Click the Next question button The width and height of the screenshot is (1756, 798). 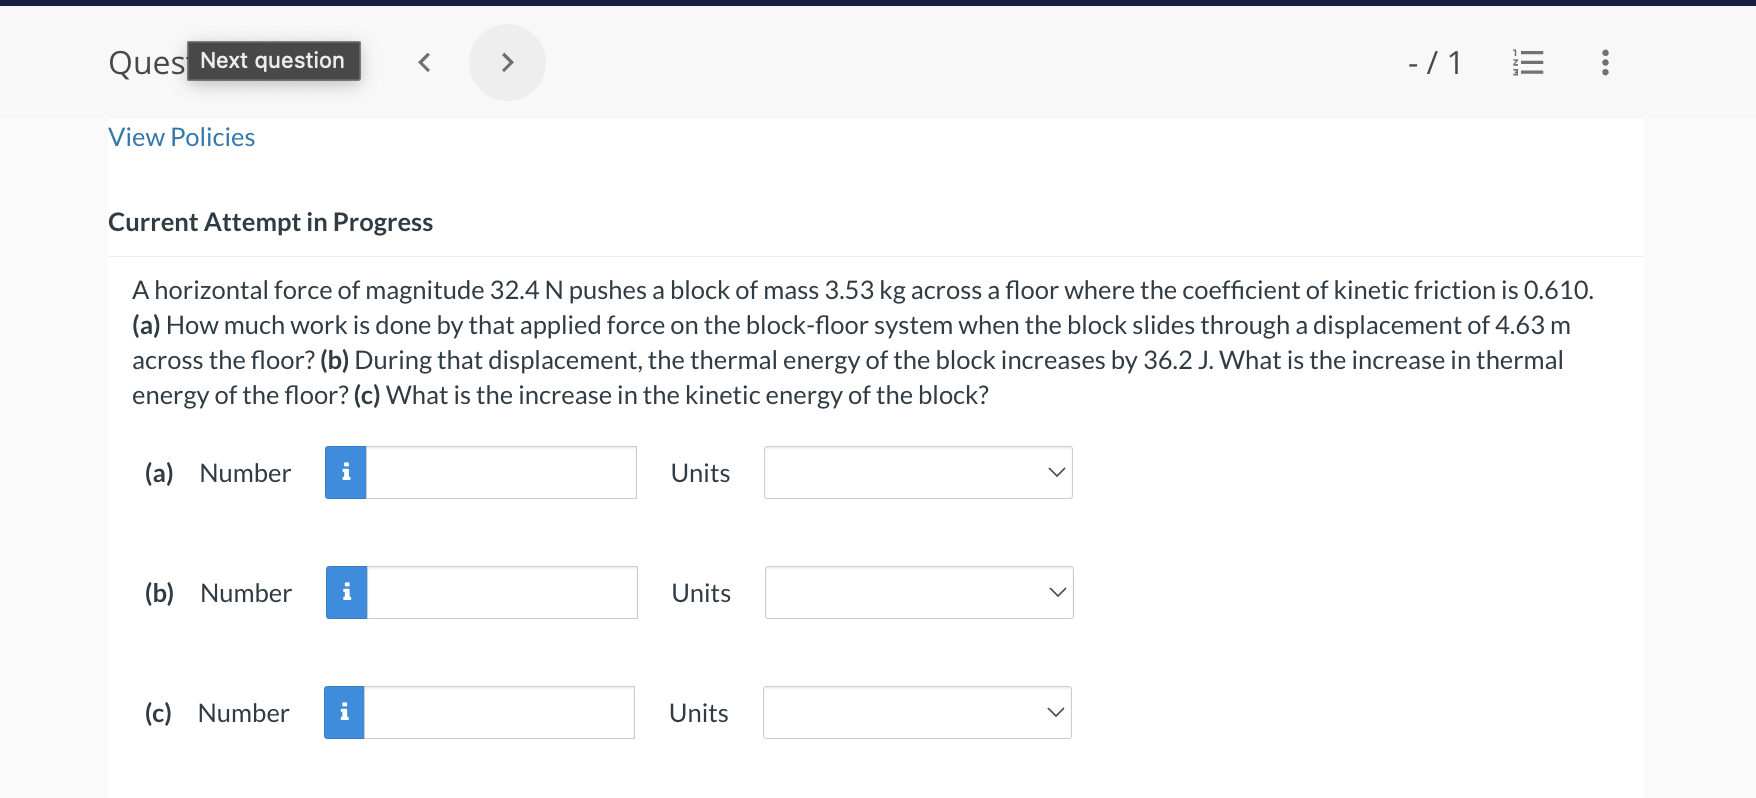tap(273, 60)
